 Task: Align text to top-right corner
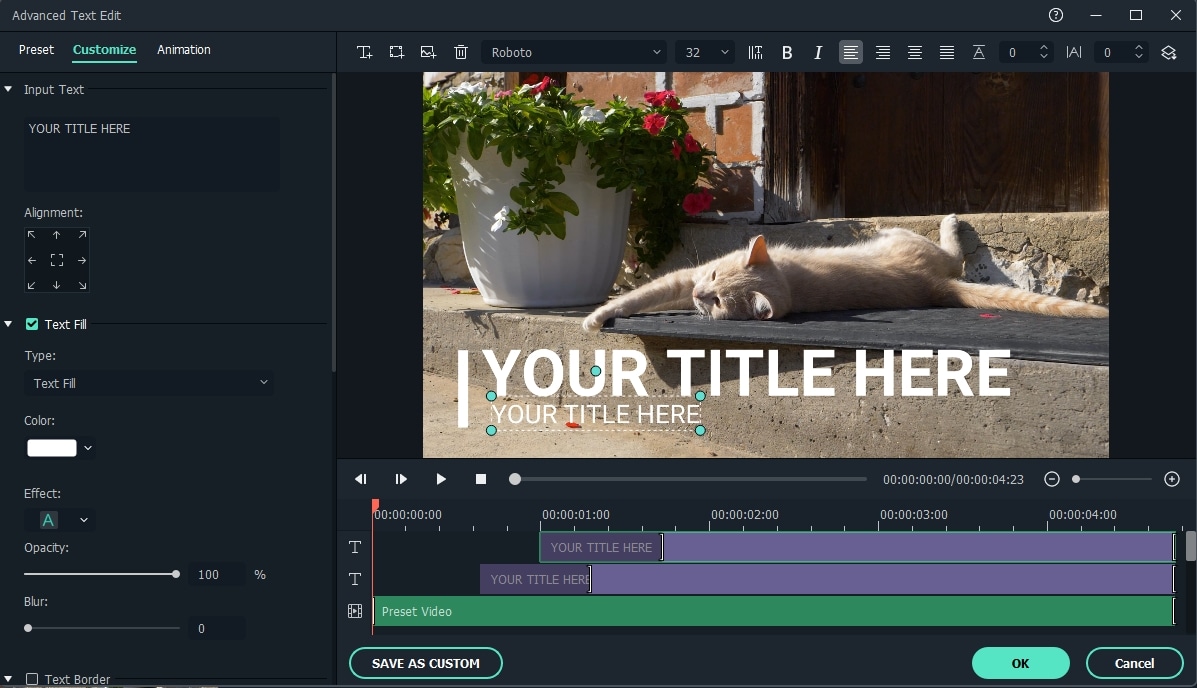coord(82,235)
